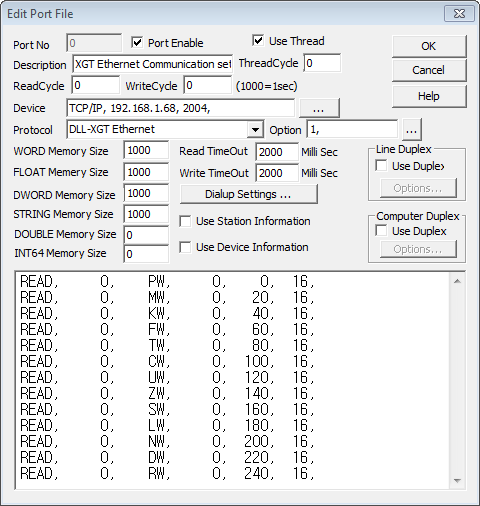
Task: Click the scroll up arrow in the list
Action: coord(457,281)
